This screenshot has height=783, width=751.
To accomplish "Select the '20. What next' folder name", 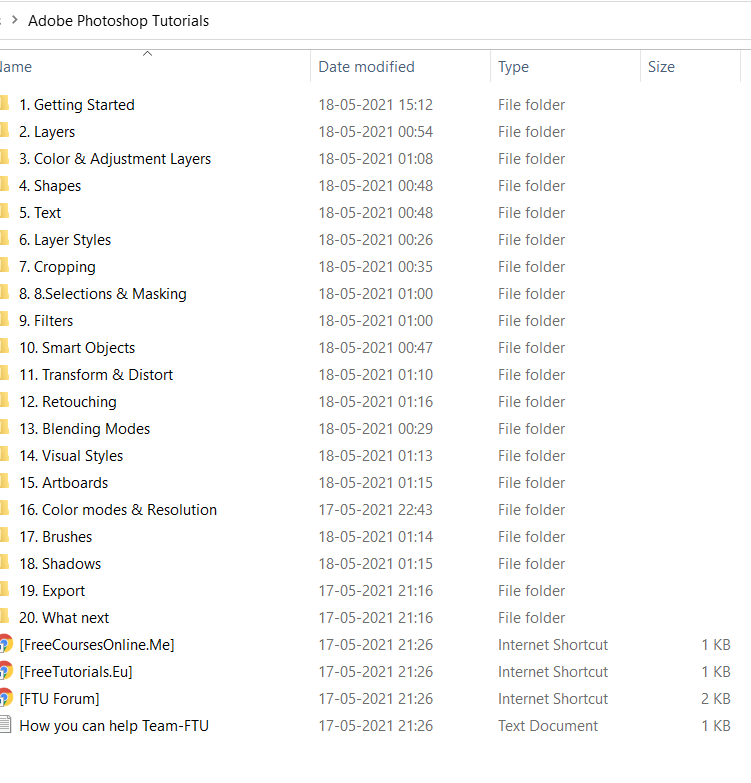I will (x=64, y=617).
